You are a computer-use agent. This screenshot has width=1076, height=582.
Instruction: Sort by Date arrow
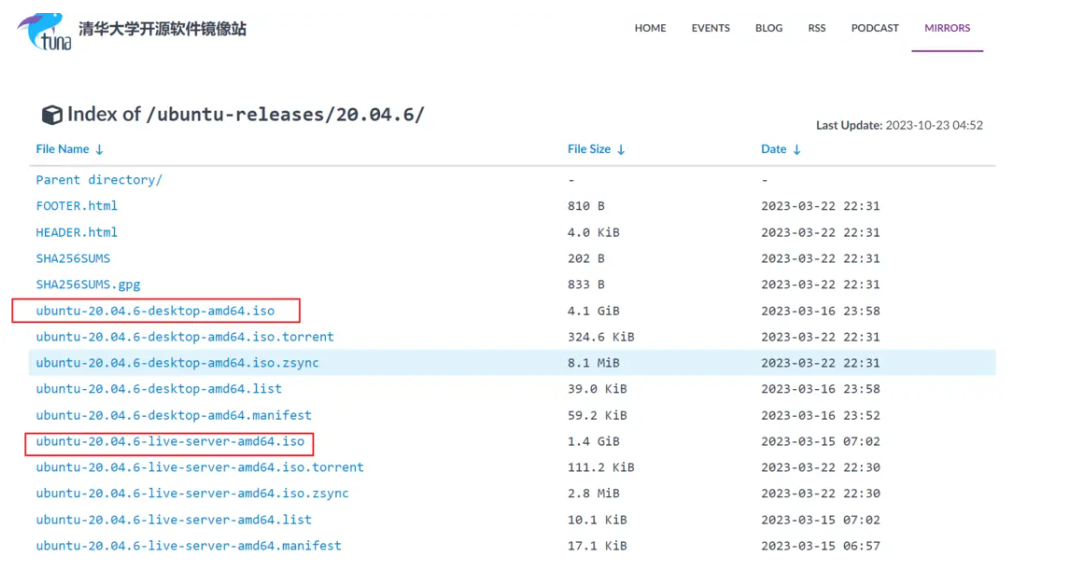click(797, 150)
